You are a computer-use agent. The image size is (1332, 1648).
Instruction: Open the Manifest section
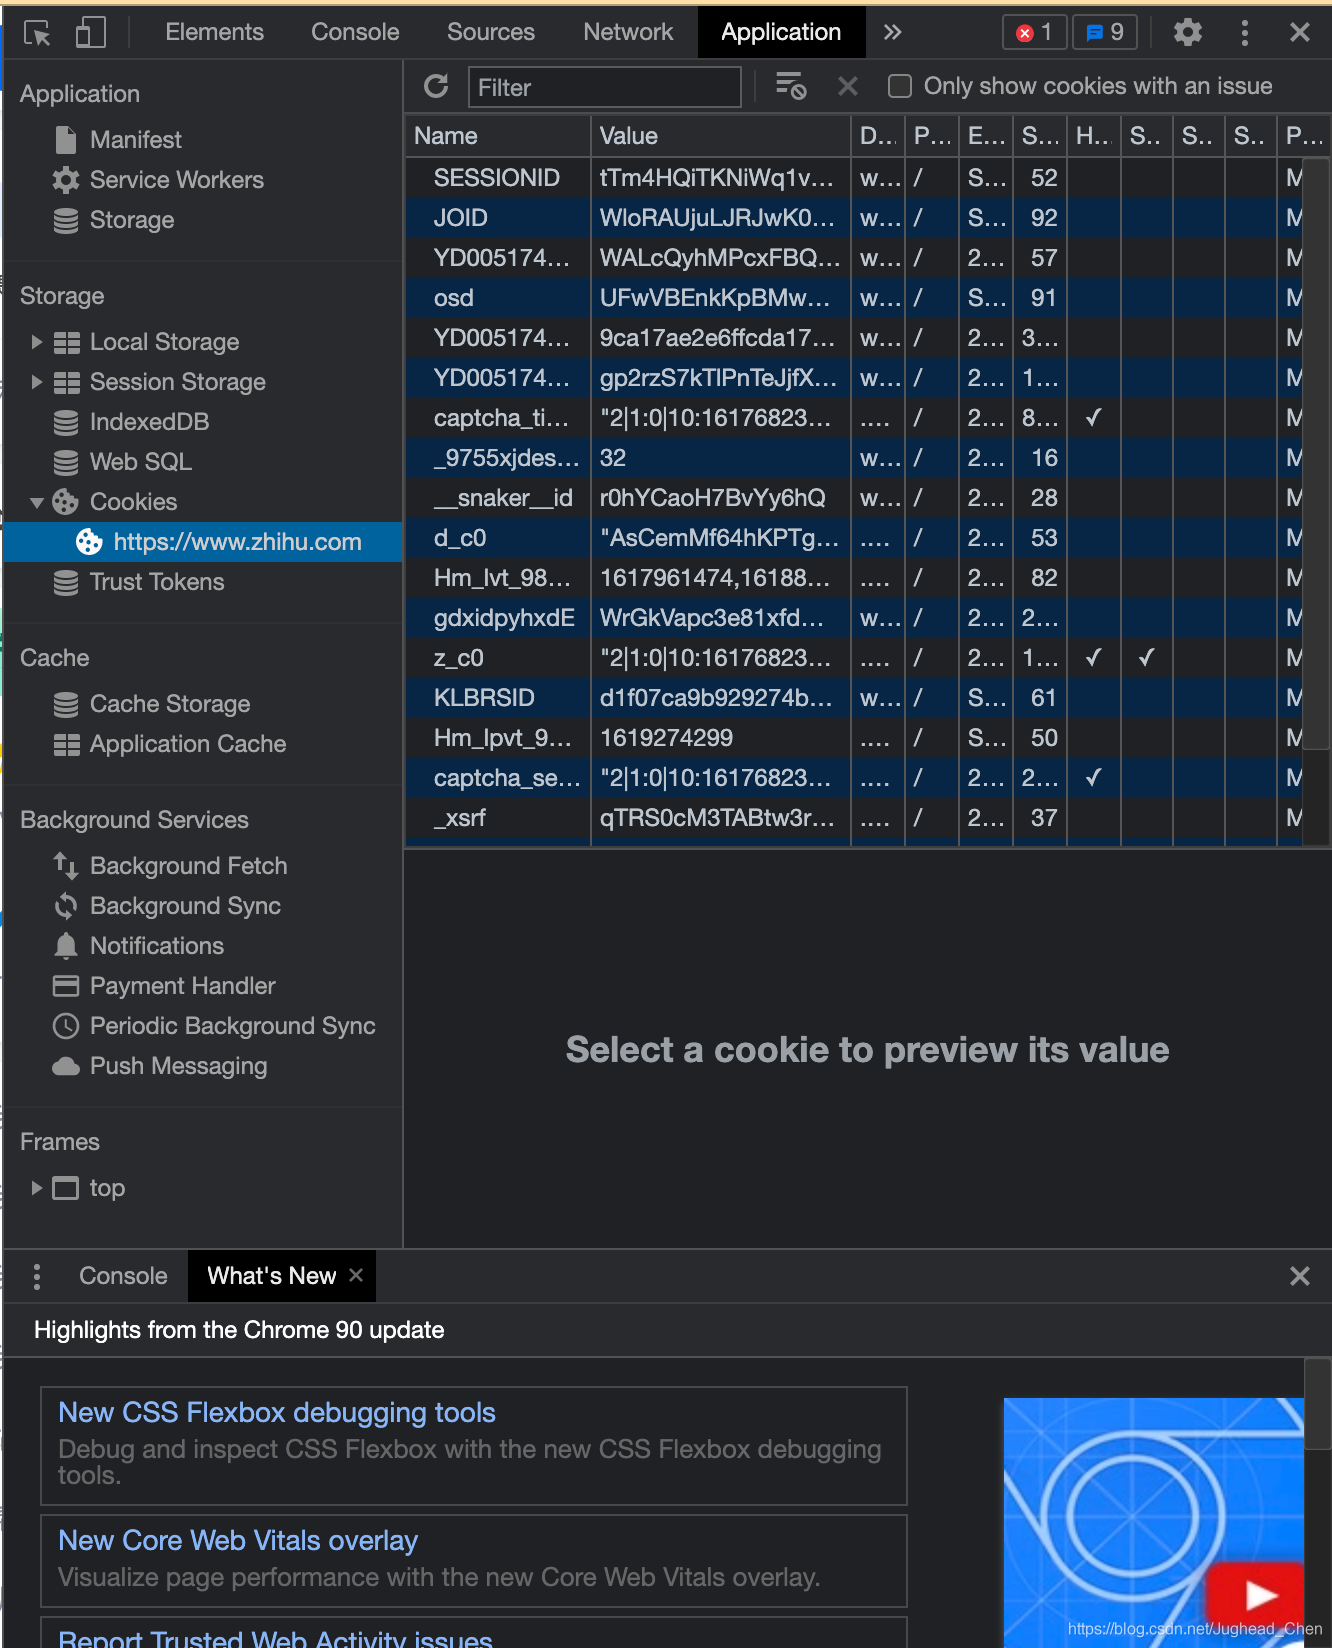coord(135,140)
